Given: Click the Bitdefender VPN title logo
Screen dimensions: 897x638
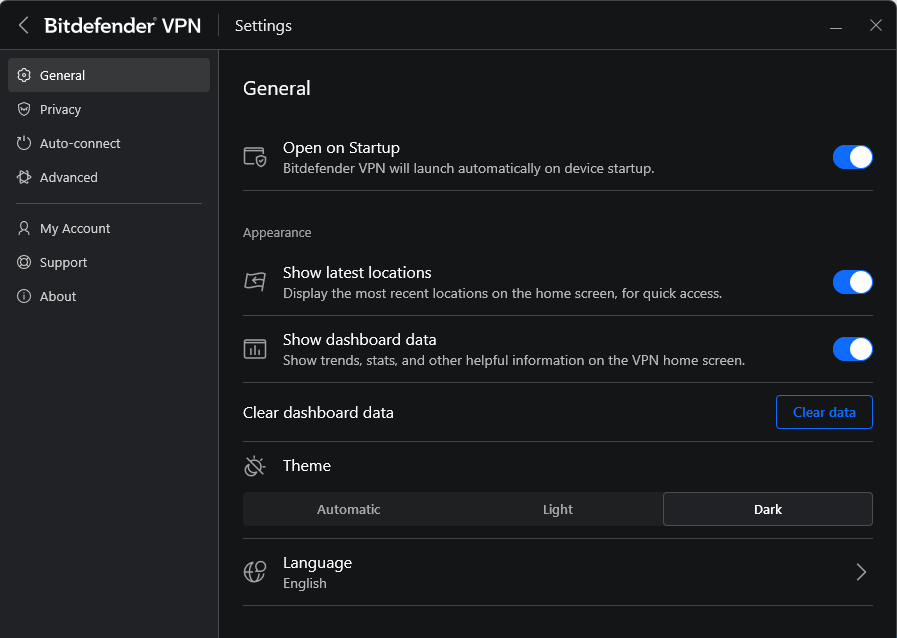Looking at the screenshot, I should [x=122, y=26].
